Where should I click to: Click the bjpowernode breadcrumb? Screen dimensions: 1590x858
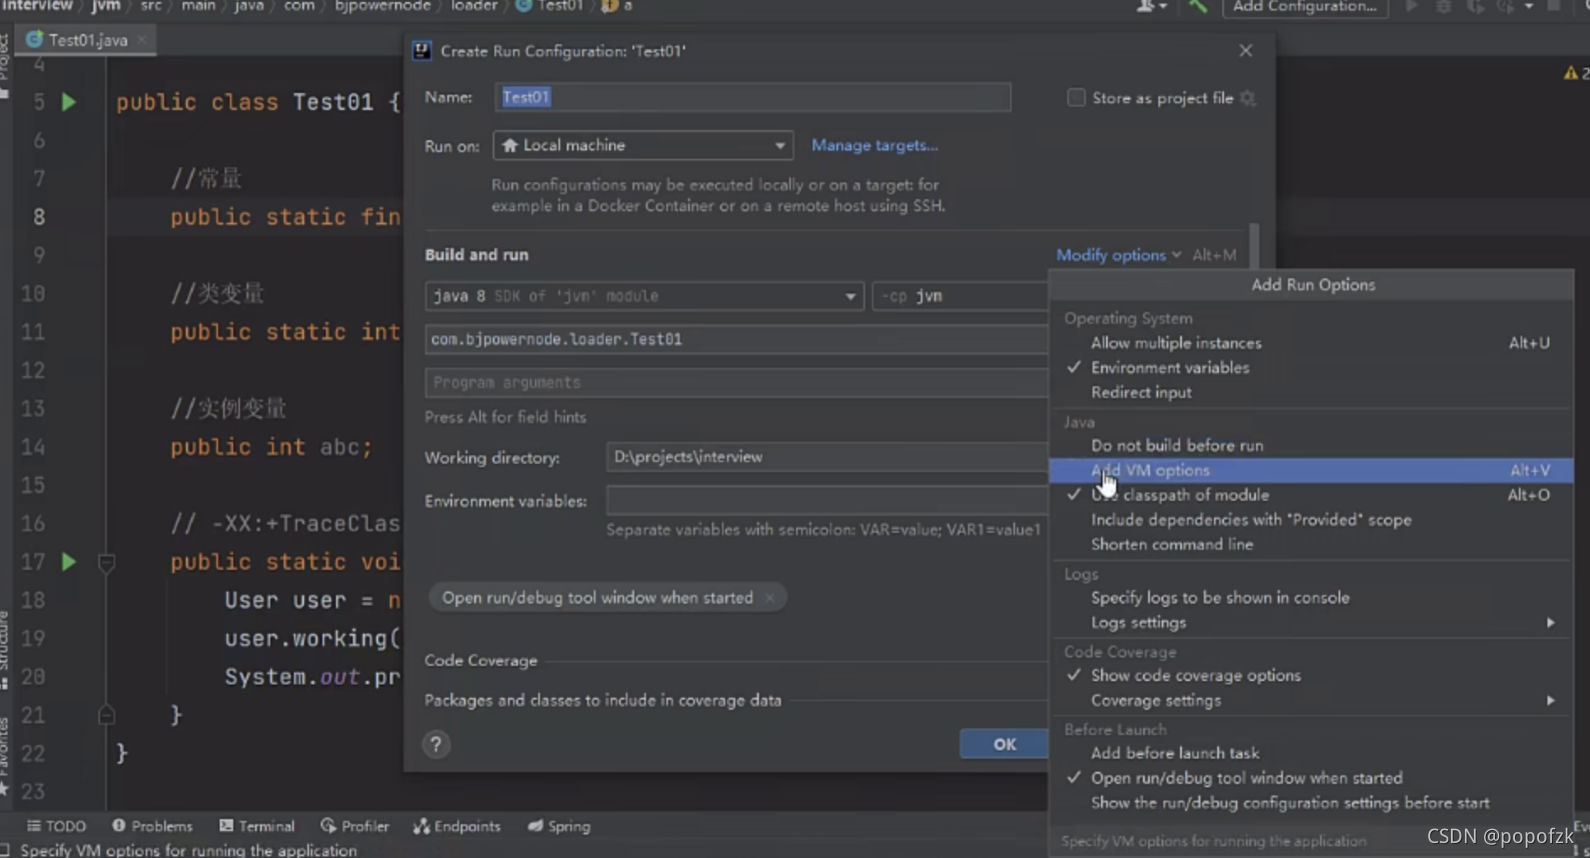[382, 6]
